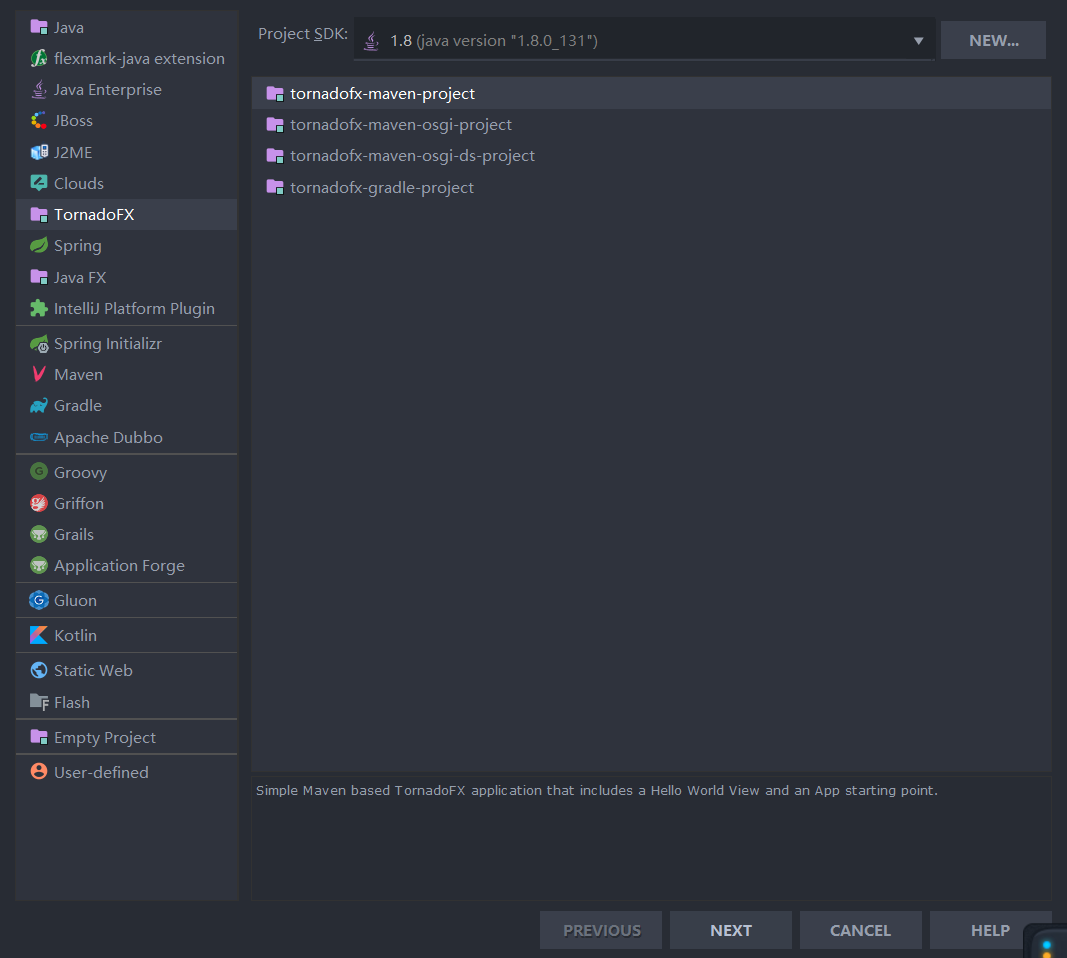The width and height of the screenshot is (1067, 958).
Task: Select tornadofx-maven-osgi-ds-project template
Action: 651,156
